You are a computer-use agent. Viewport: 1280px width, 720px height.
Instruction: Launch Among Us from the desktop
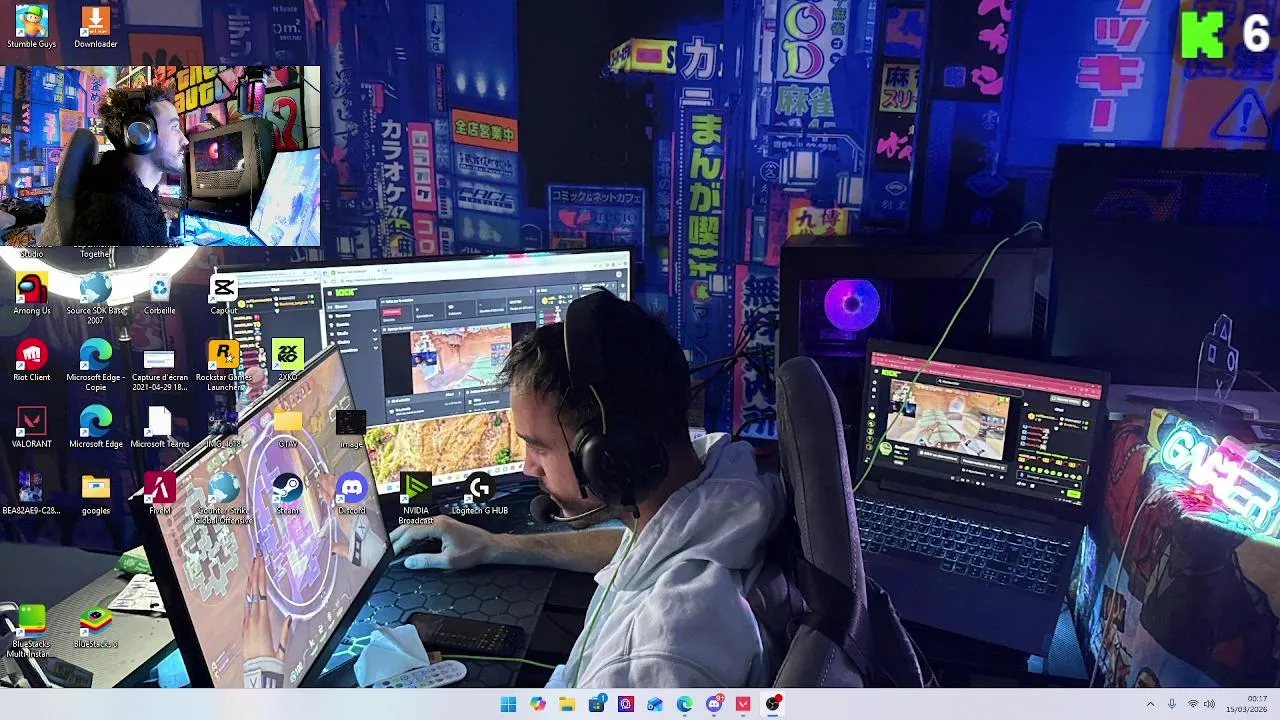tap(32, 294)
